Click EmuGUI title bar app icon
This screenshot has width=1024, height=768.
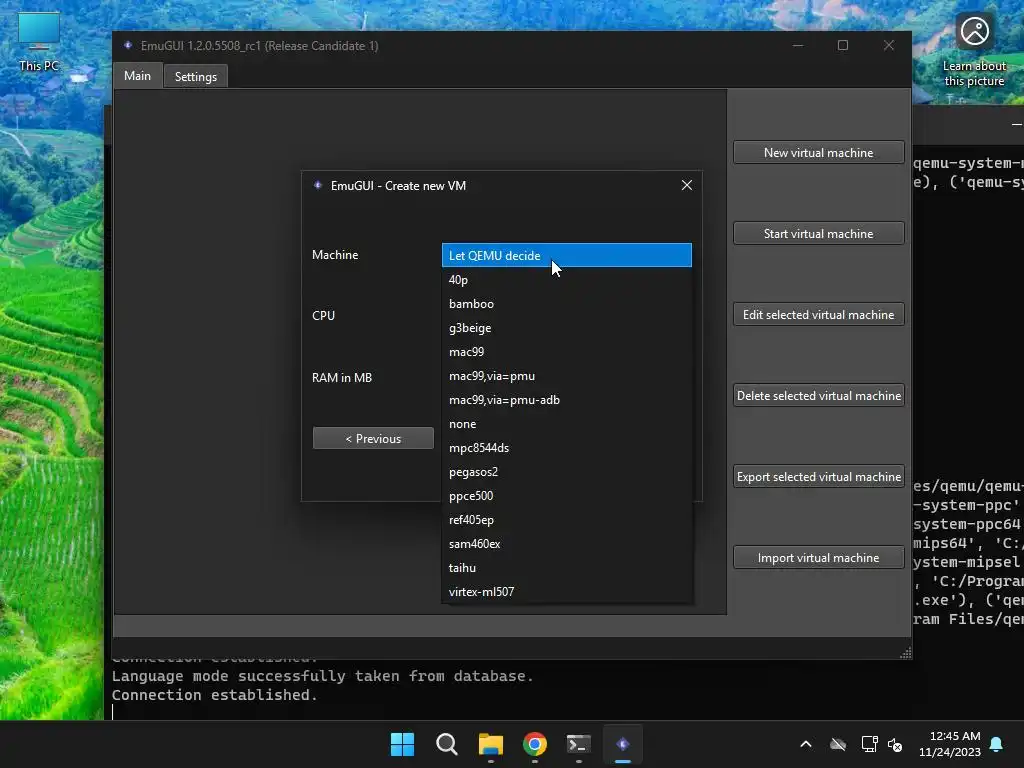128,45
